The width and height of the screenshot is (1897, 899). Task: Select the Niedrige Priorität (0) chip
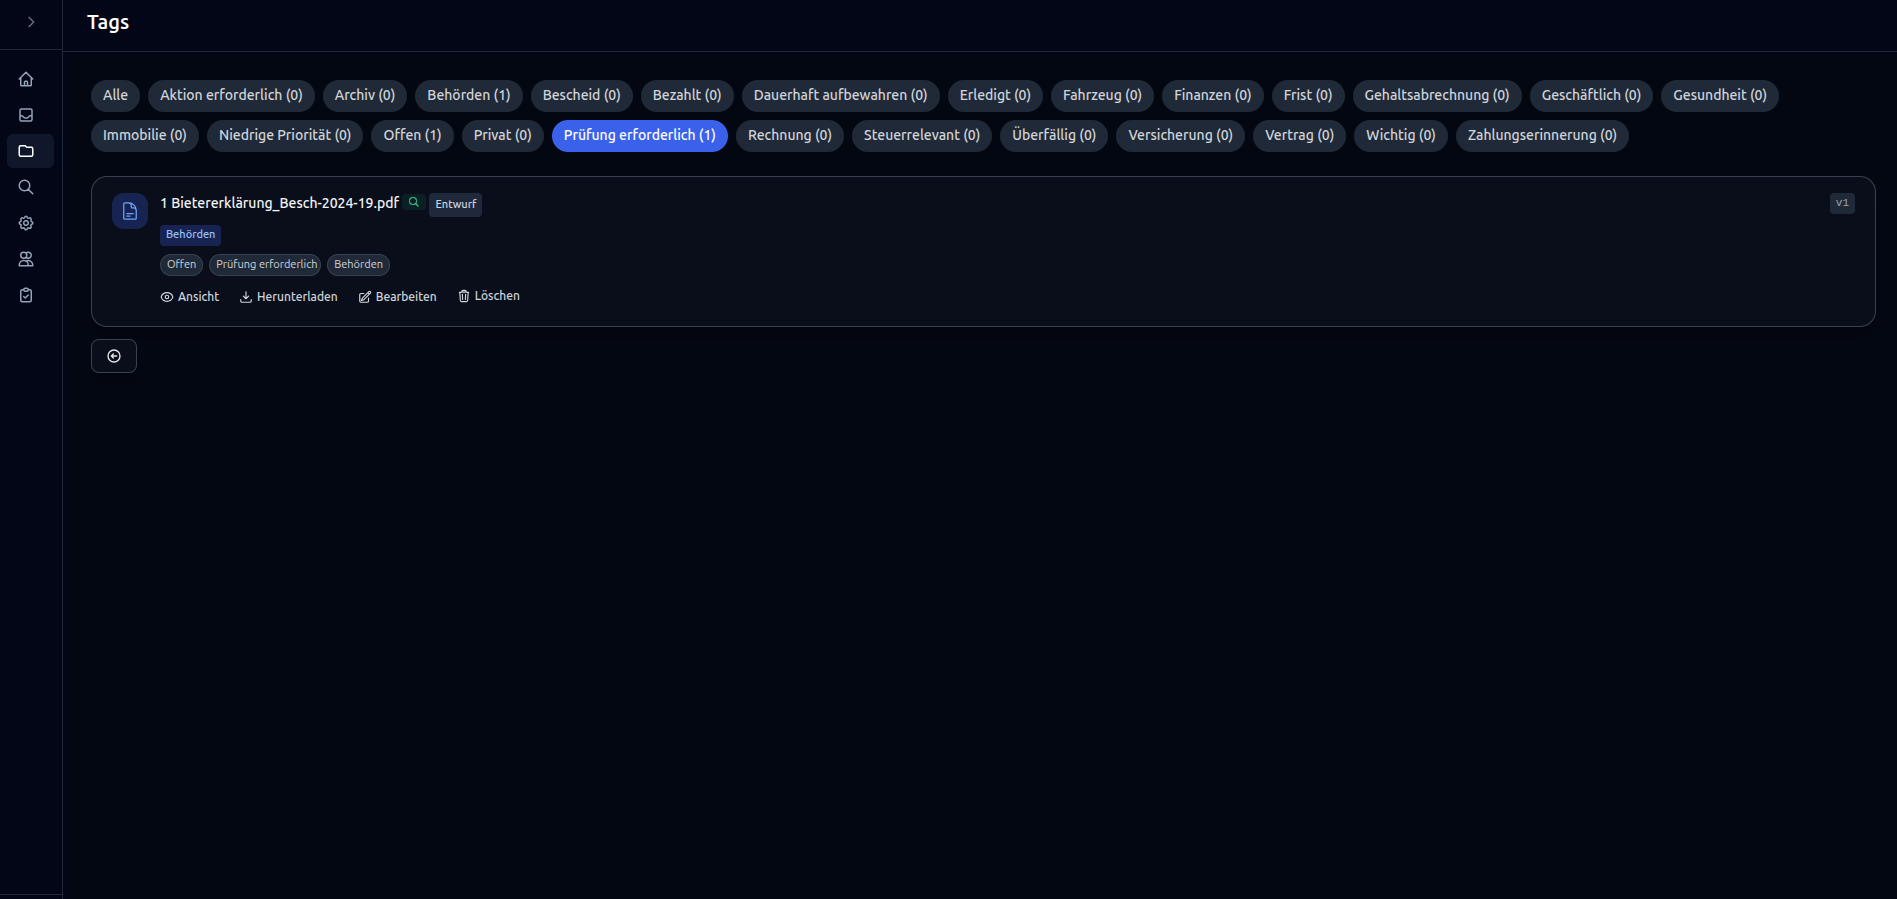tap(285, 135)
